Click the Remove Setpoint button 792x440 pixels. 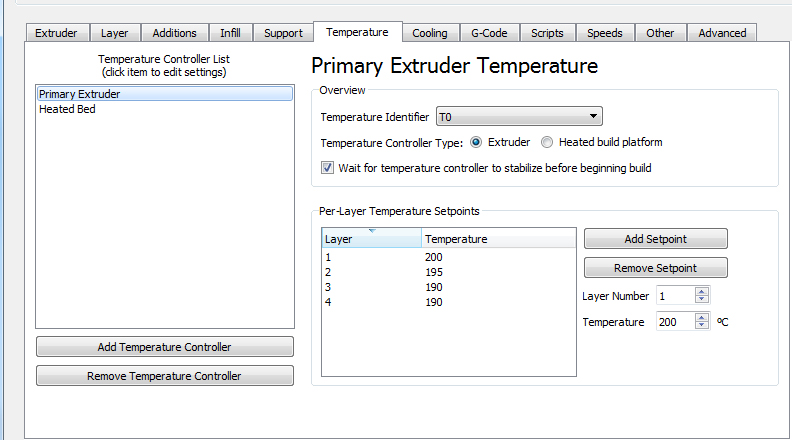click(656, 268)
